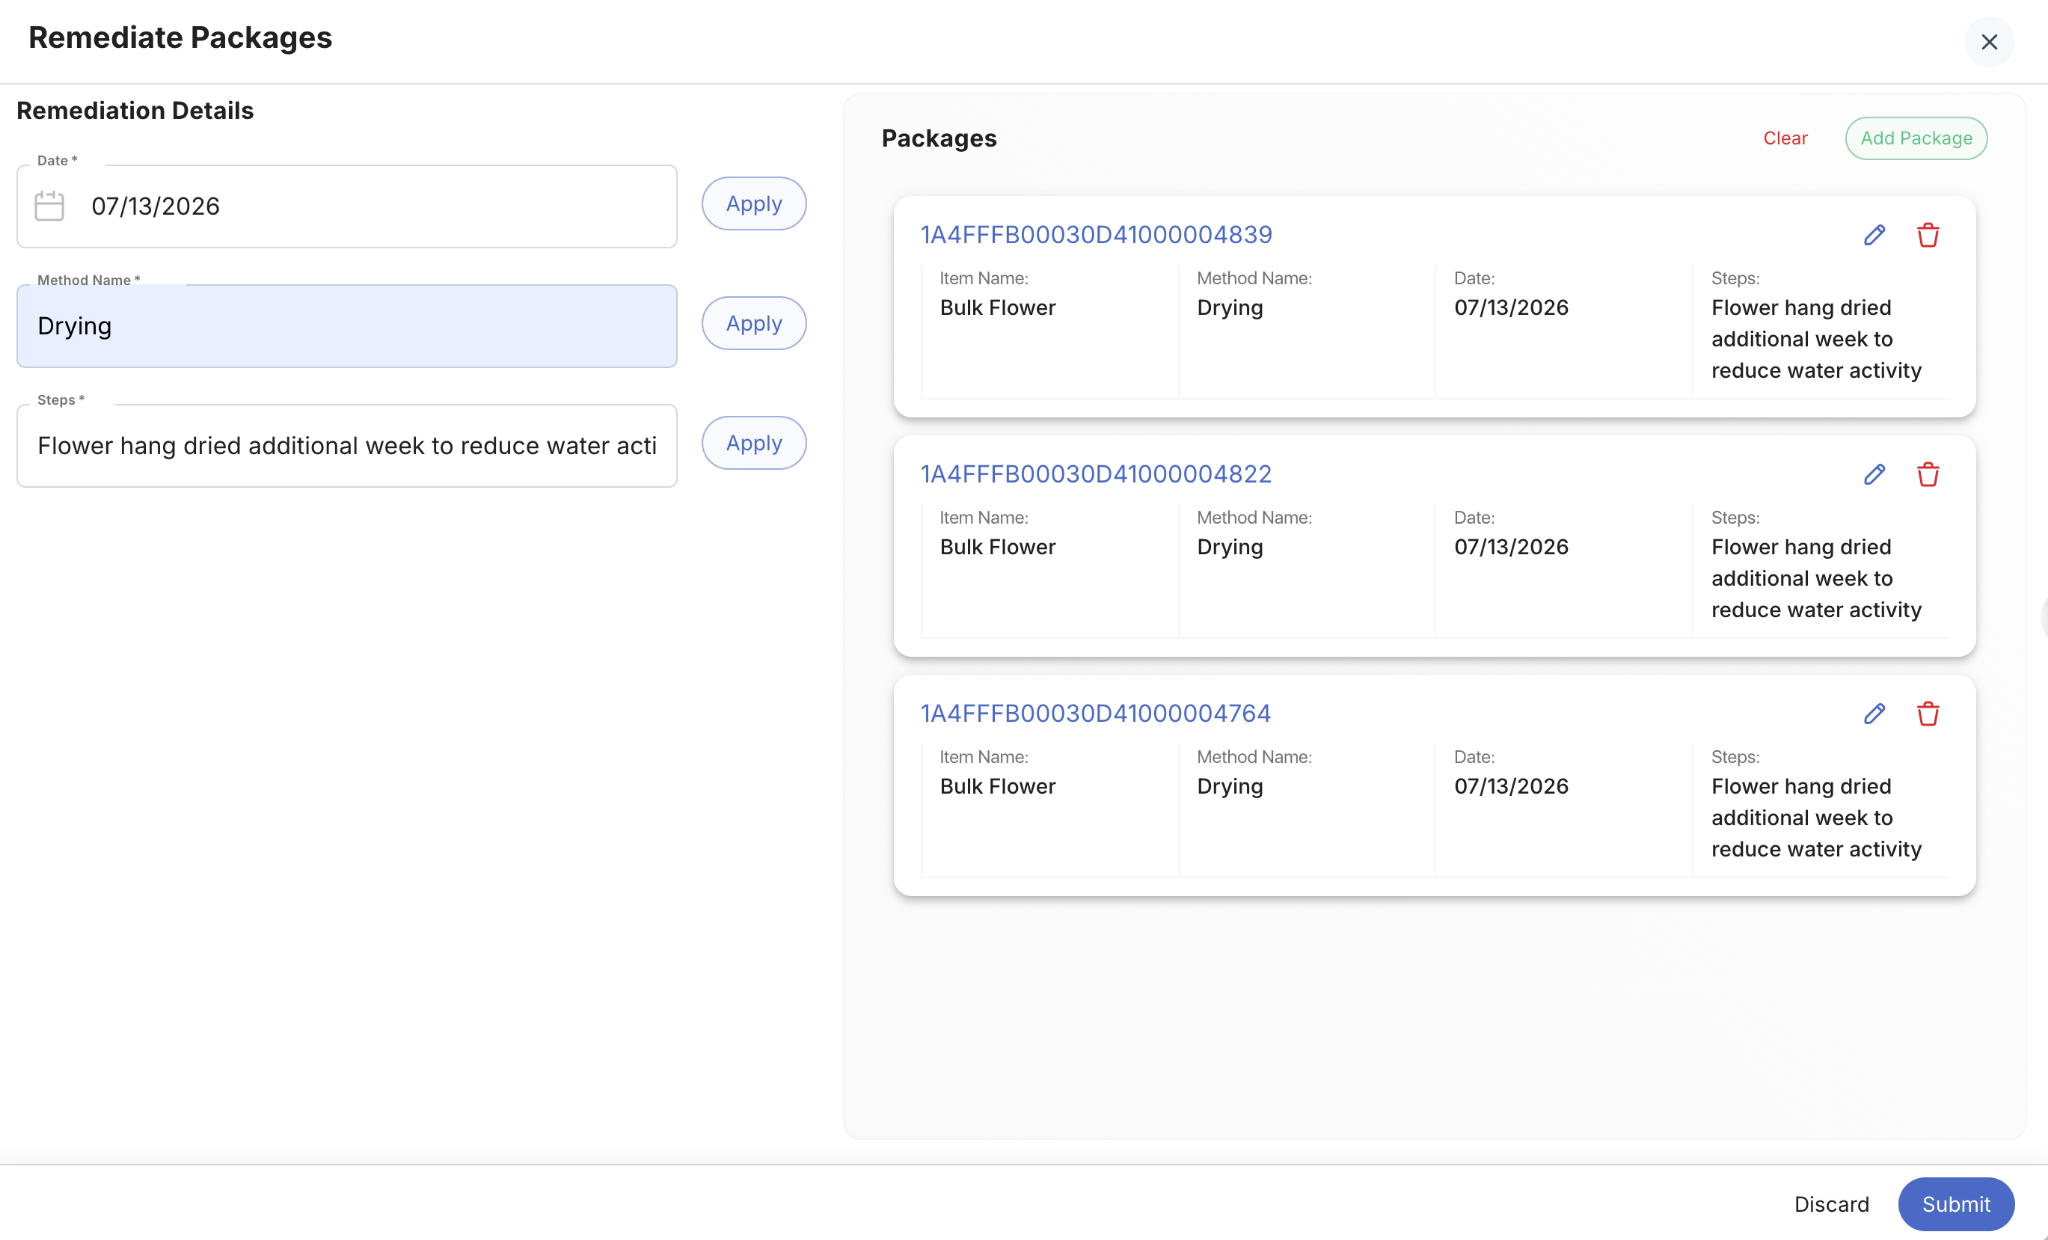This screenshot has width=2048, height=1240.
Task: Delete package ending in 4839
Action: (x=1928, y=235)
